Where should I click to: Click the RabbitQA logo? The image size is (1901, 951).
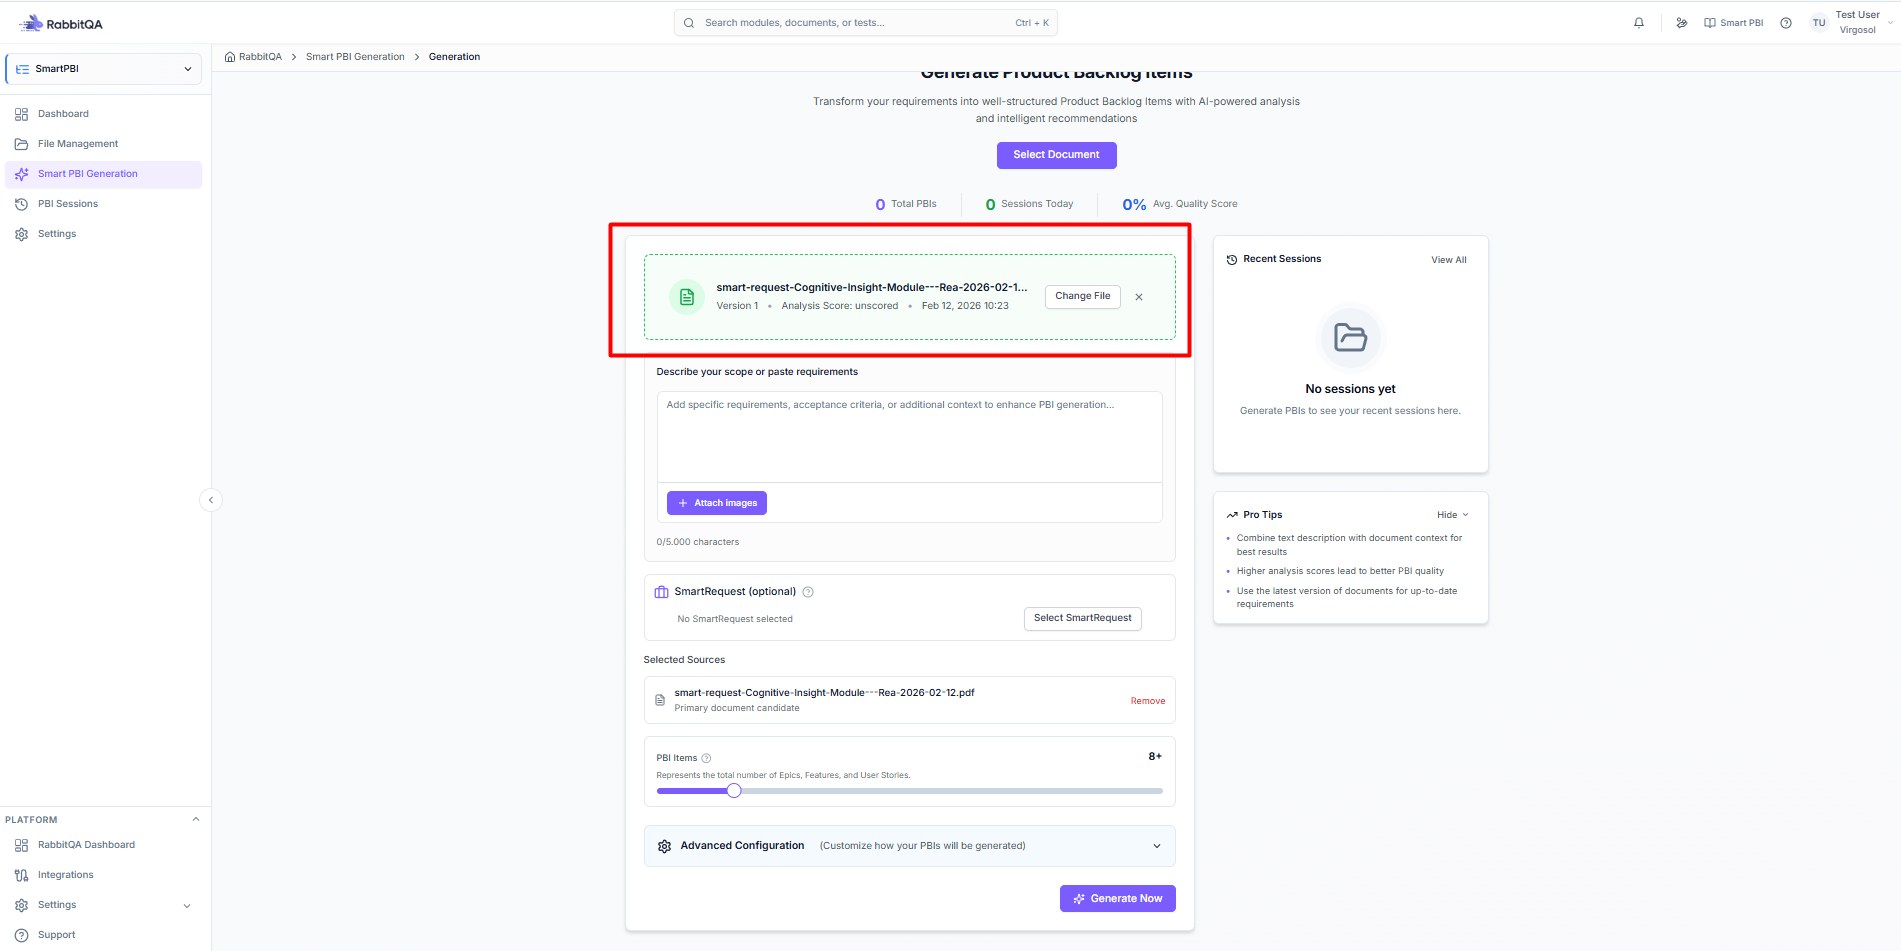click(x=61, y=23)
